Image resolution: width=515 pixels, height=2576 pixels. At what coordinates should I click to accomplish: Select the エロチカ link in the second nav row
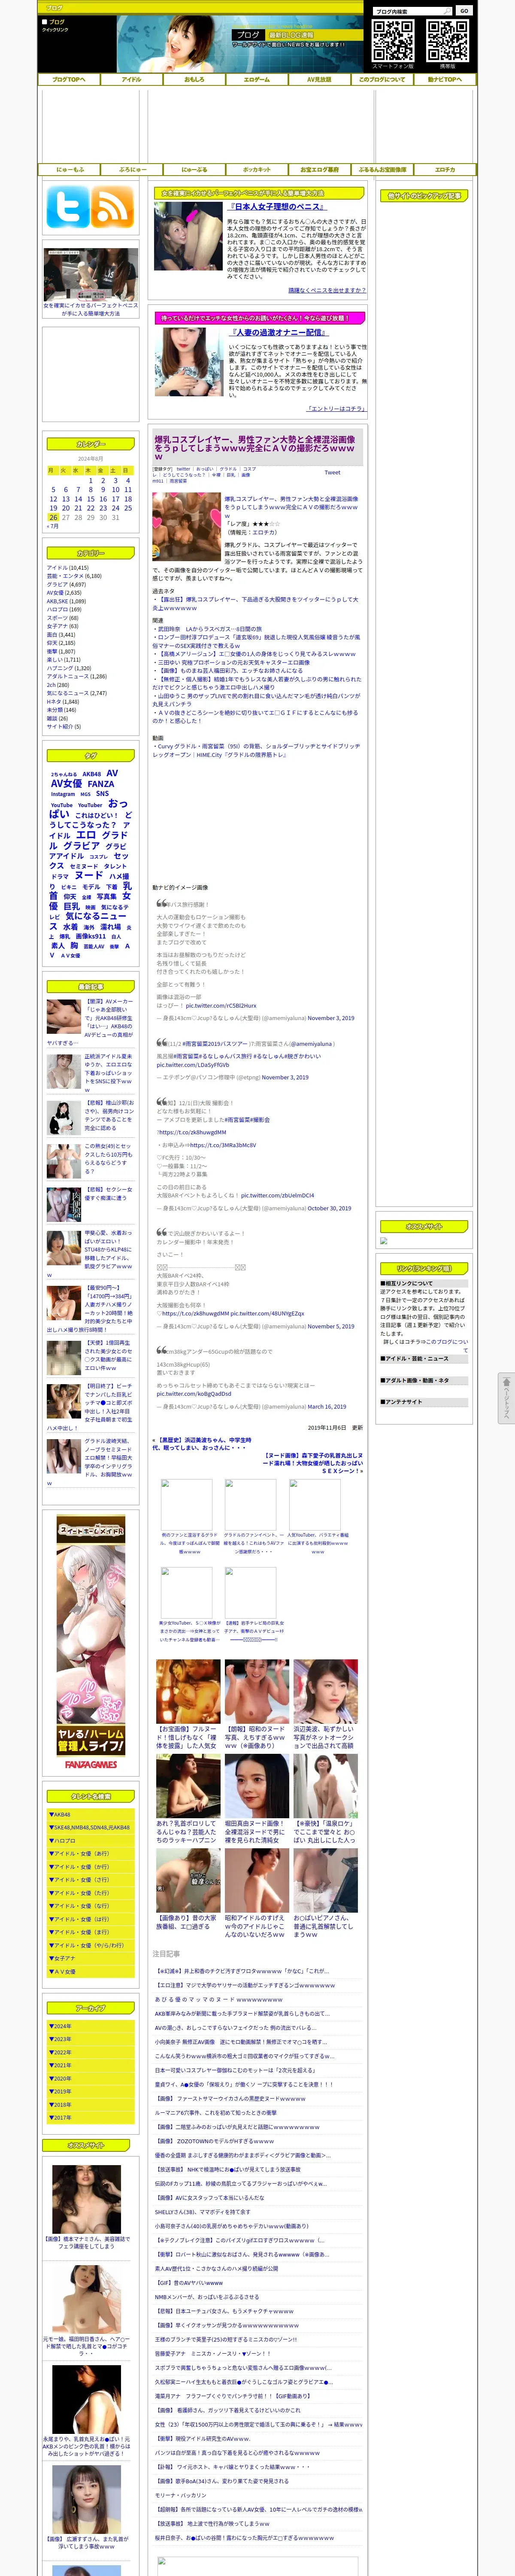(444, 170)
